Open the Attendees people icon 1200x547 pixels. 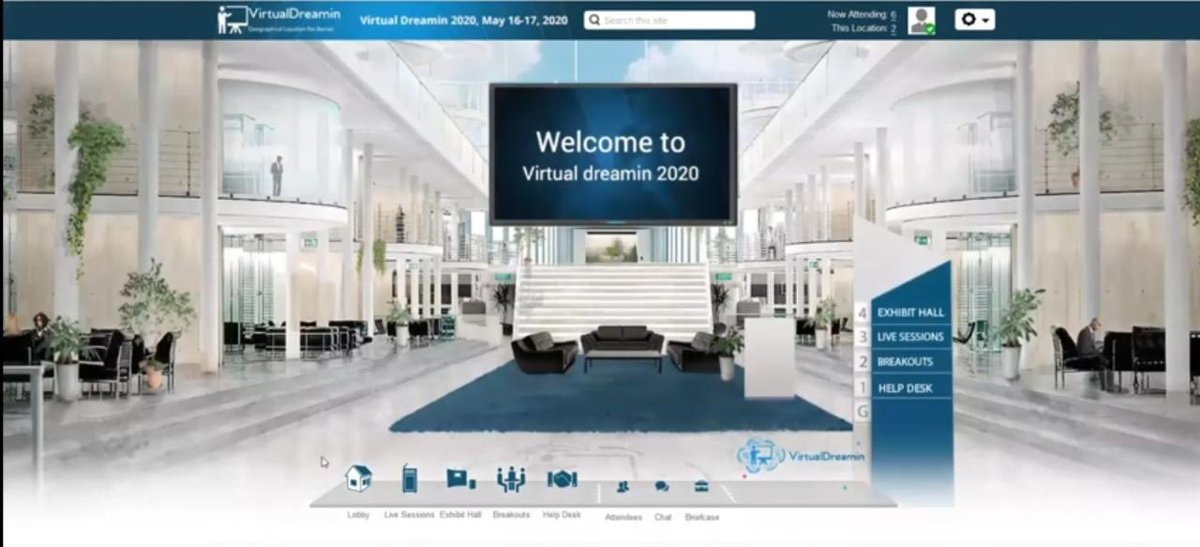click(623, 486)
